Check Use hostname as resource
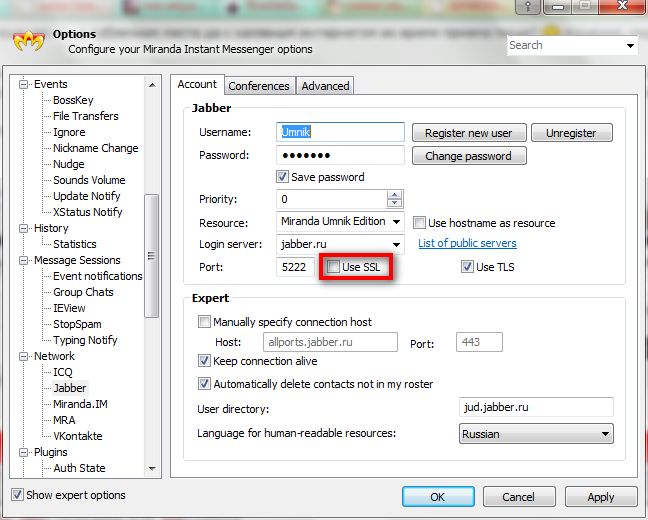This screenshot has height=520, width=648. 419,223
